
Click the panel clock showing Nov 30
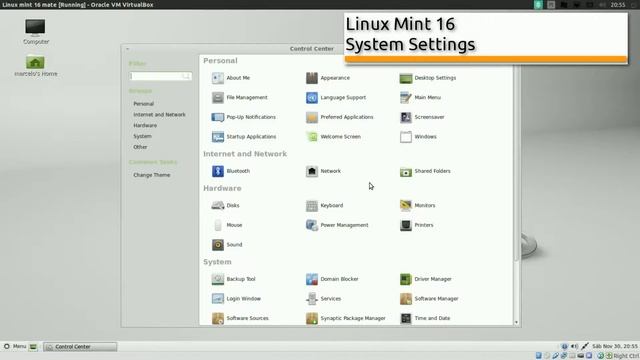(615, 346)
